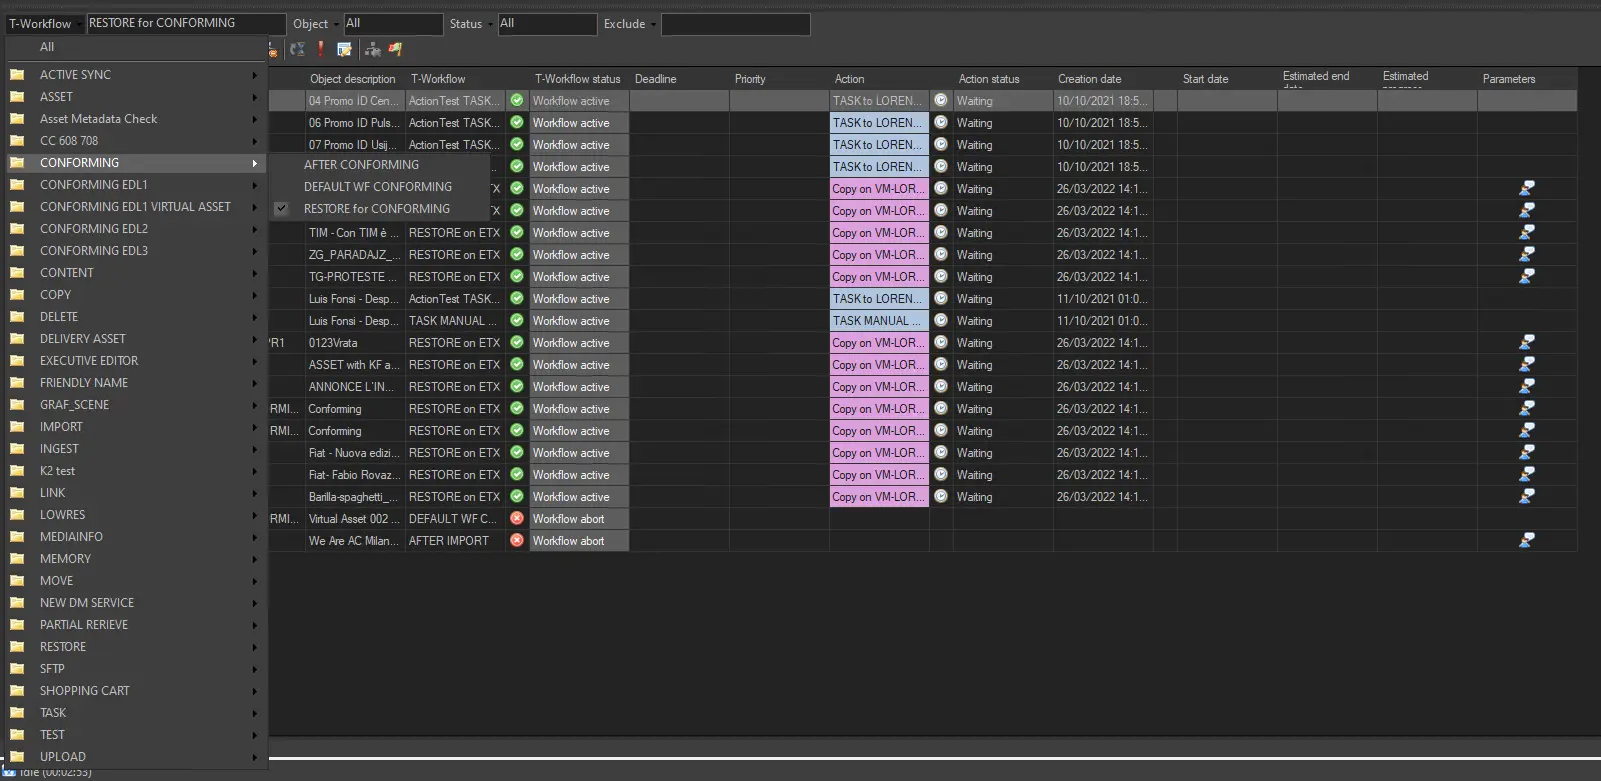The image size is (1601, 781).
Task: Sort by the Creation date column header
Action: point(1089,79)
